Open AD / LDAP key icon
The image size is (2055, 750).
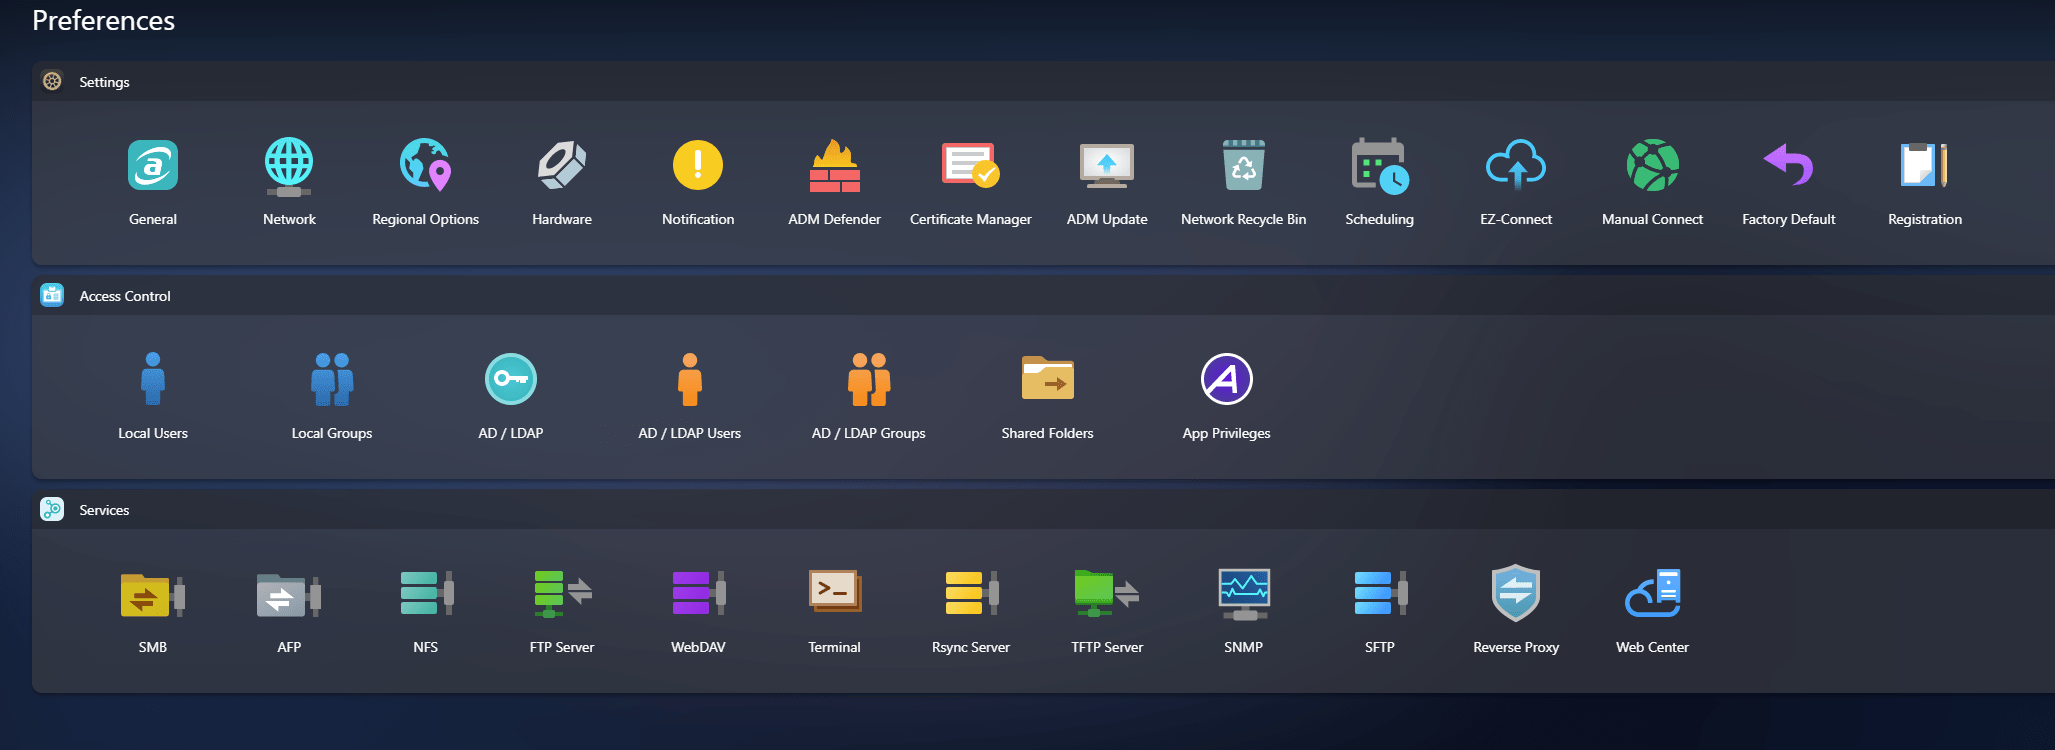[511, 380]
